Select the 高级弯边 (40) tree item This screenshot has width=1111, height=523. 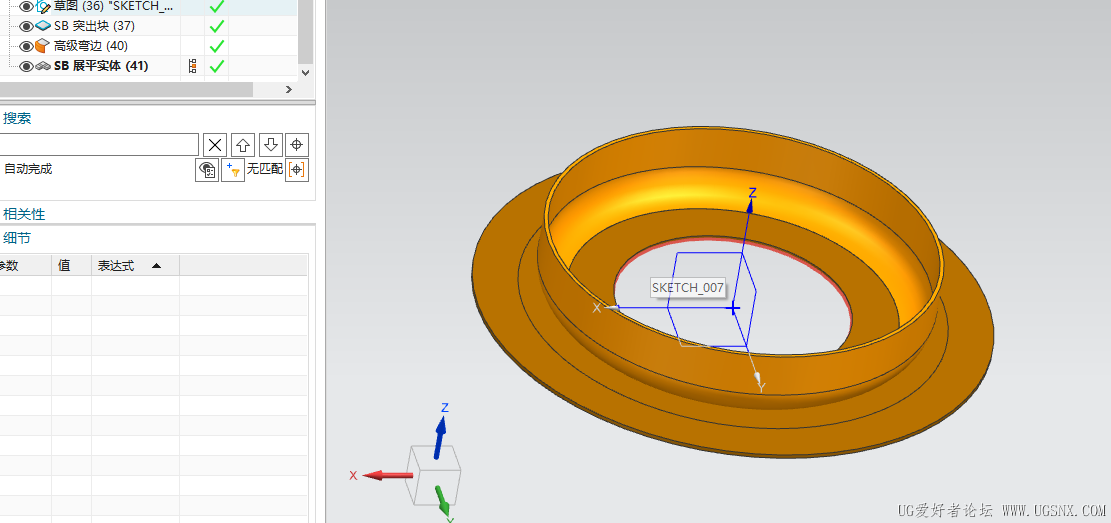click(x=90, y=46)
